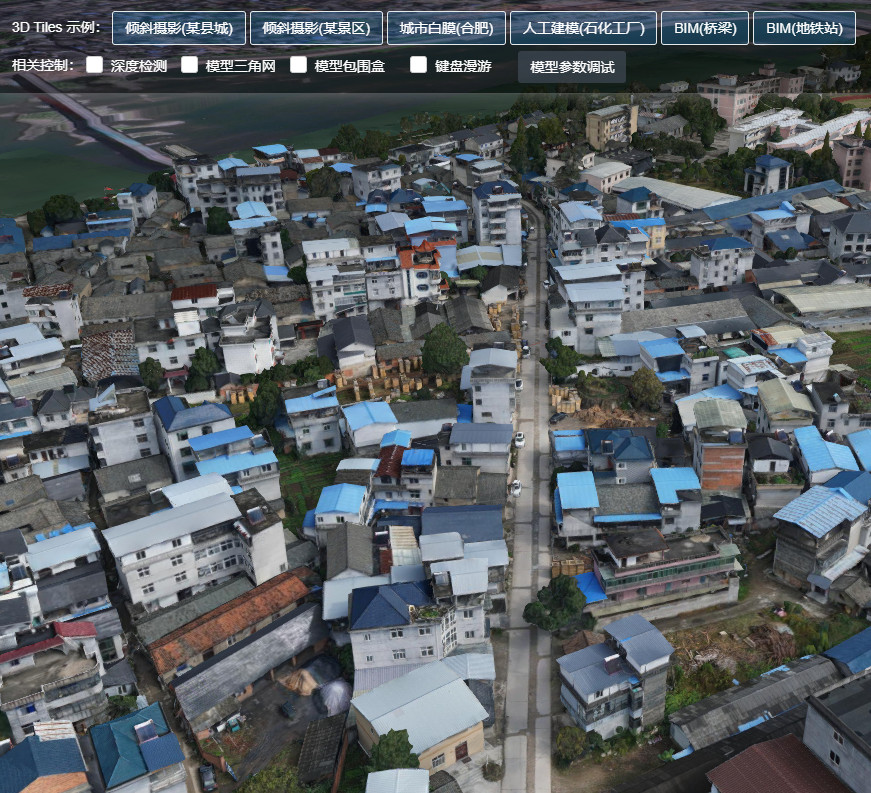This screenshot has height=793, width=871.
Task: Click the orange tiled roof building
Action: 230,620
